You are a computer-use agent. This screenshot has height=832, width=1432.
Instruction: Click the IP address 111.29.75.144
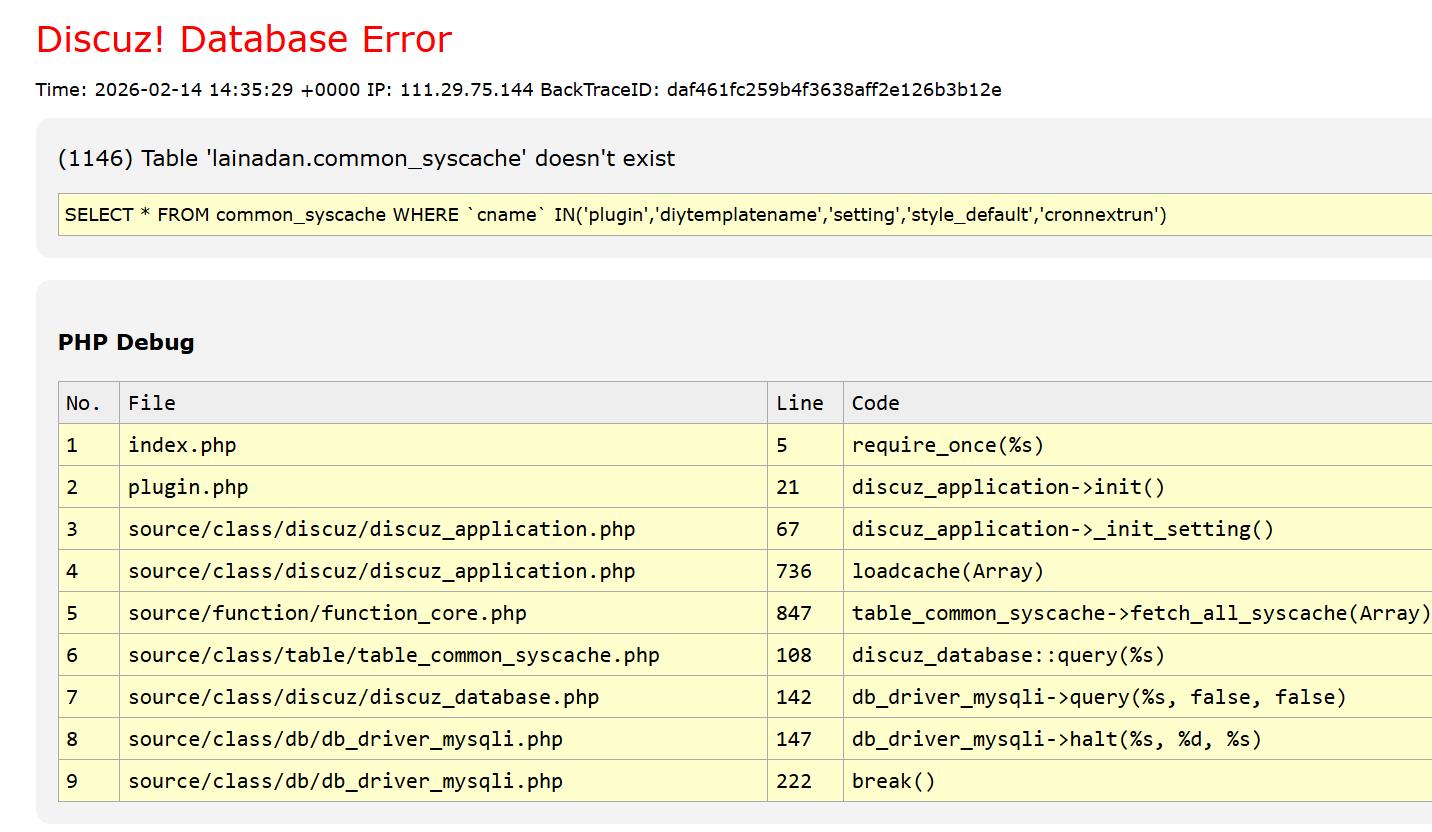click(x=466, y=90)
